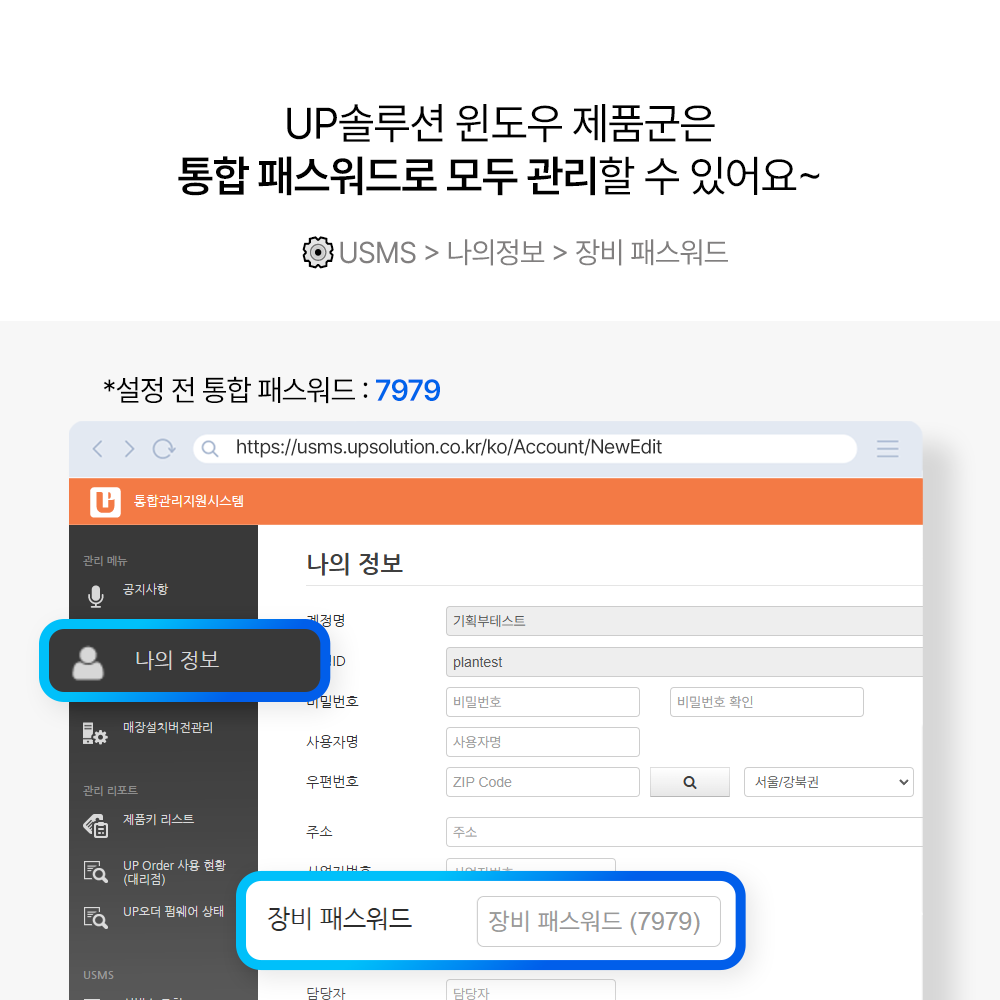Viewport: 1000px width, 1000px height.
Task: Open the 서울/강북권 region dropdown
Action: click(x=828, y=782)
